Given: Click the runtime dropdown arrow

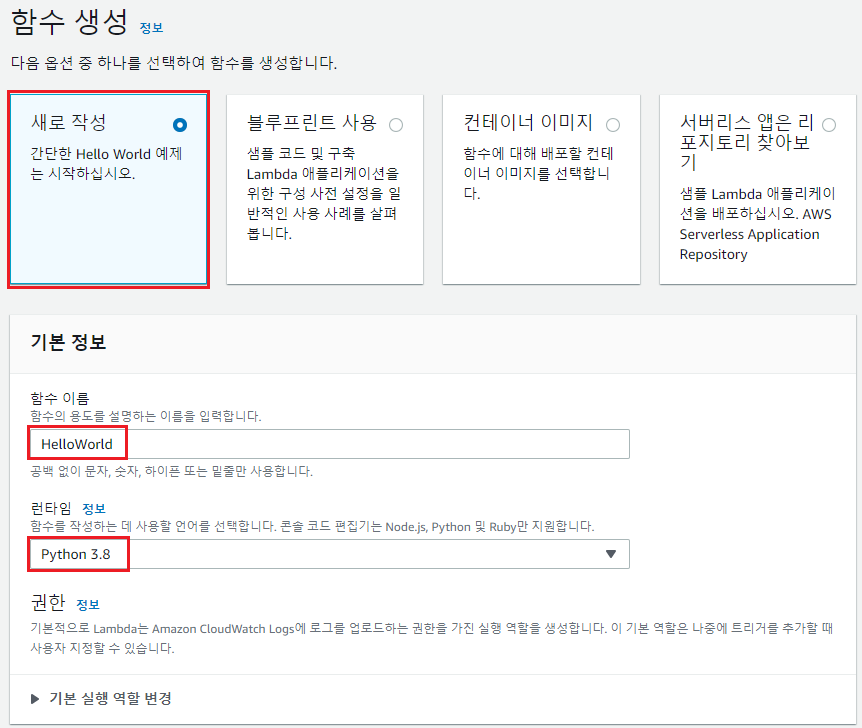Looking at the screenshot, I should [611, 554].
